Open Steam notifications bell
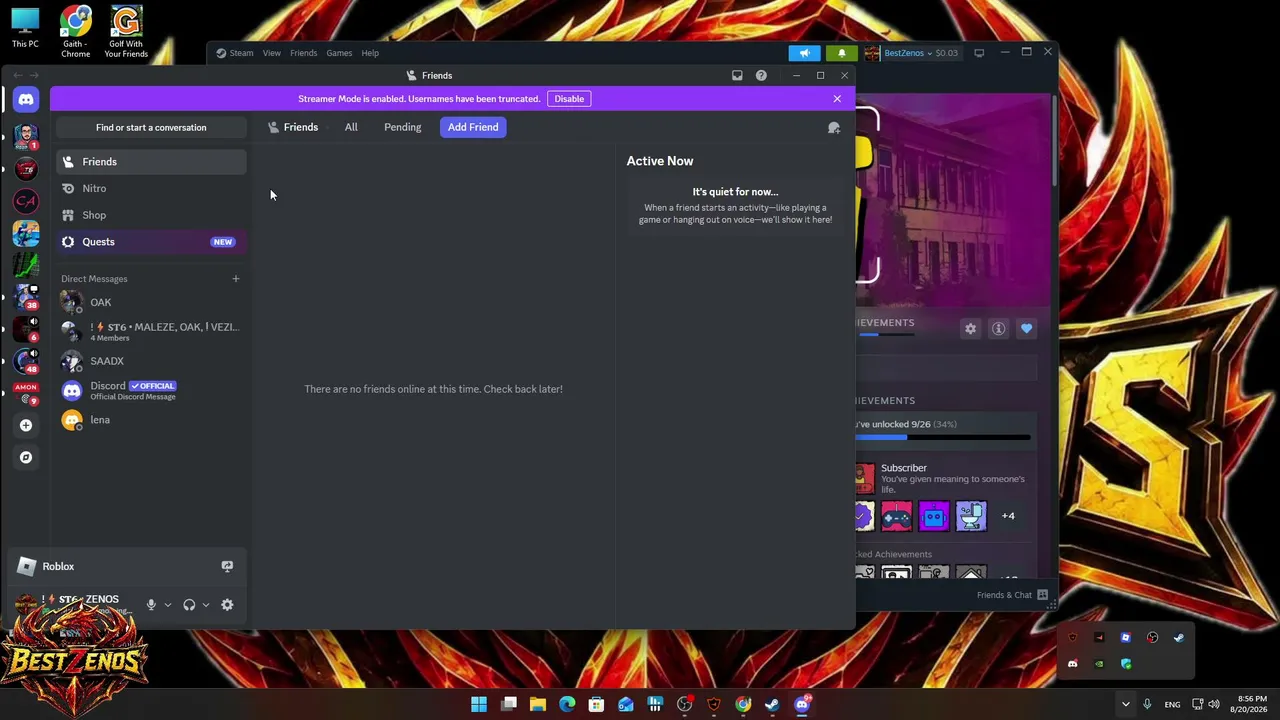The image size is (1280, 720). click(x=842, y=53)
